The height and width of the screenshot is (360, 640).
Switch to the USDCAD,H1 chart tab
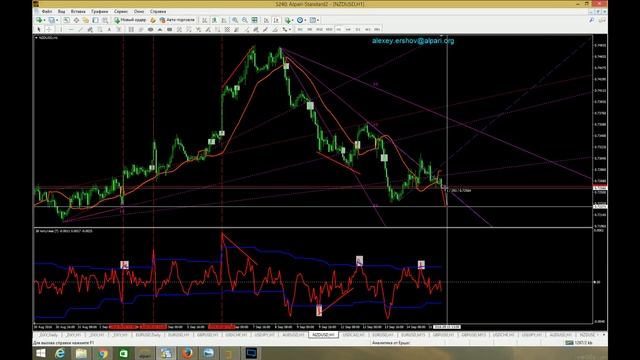(x=353, y=335)
